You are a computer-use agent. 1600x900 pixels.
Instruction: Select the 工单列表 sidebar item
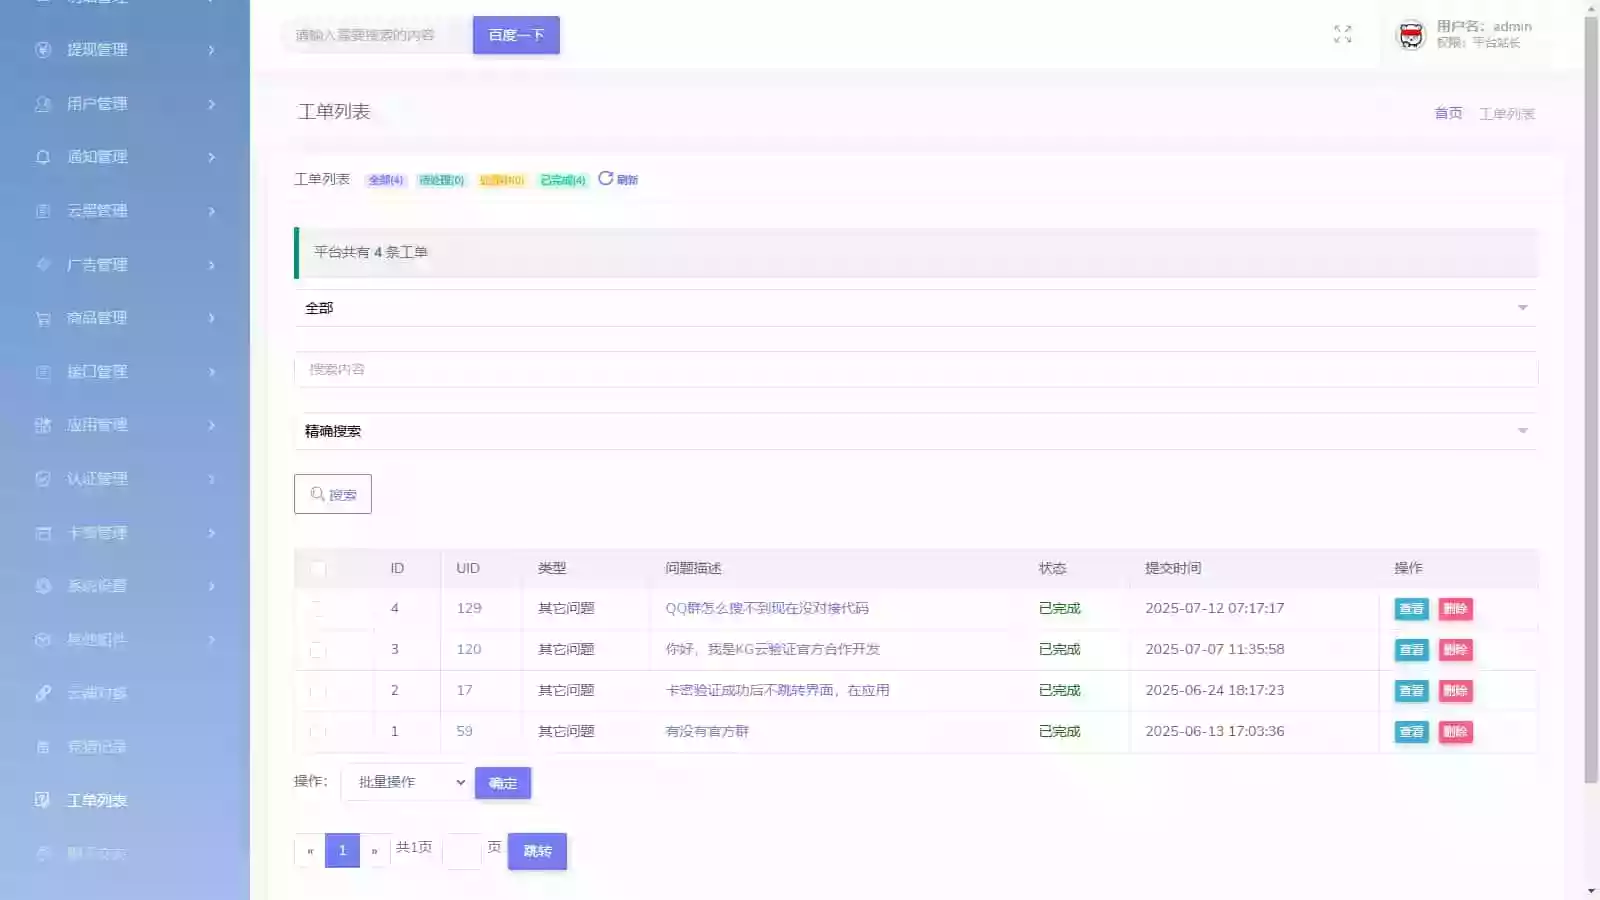coord(96,800)
